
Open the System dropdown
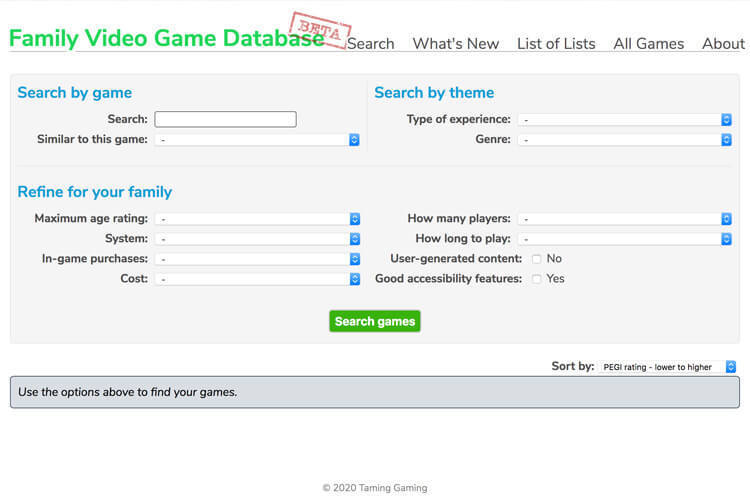tap(257, 239)
